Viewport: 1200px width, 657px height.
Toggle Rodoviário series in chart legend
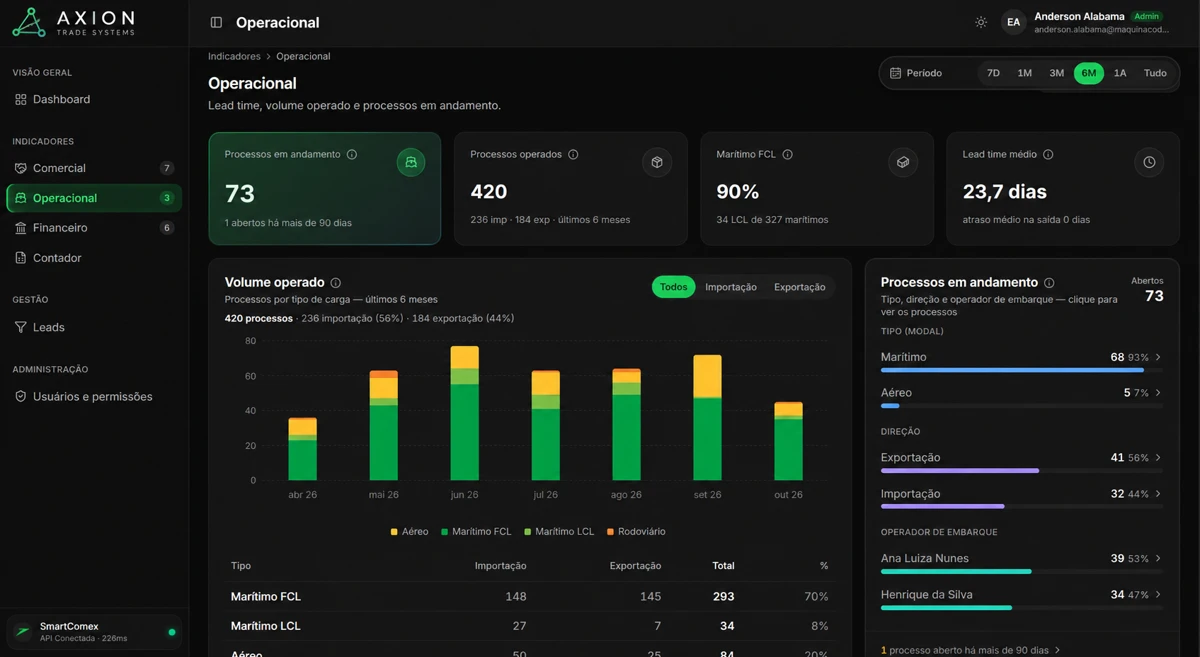pos(635,532)
